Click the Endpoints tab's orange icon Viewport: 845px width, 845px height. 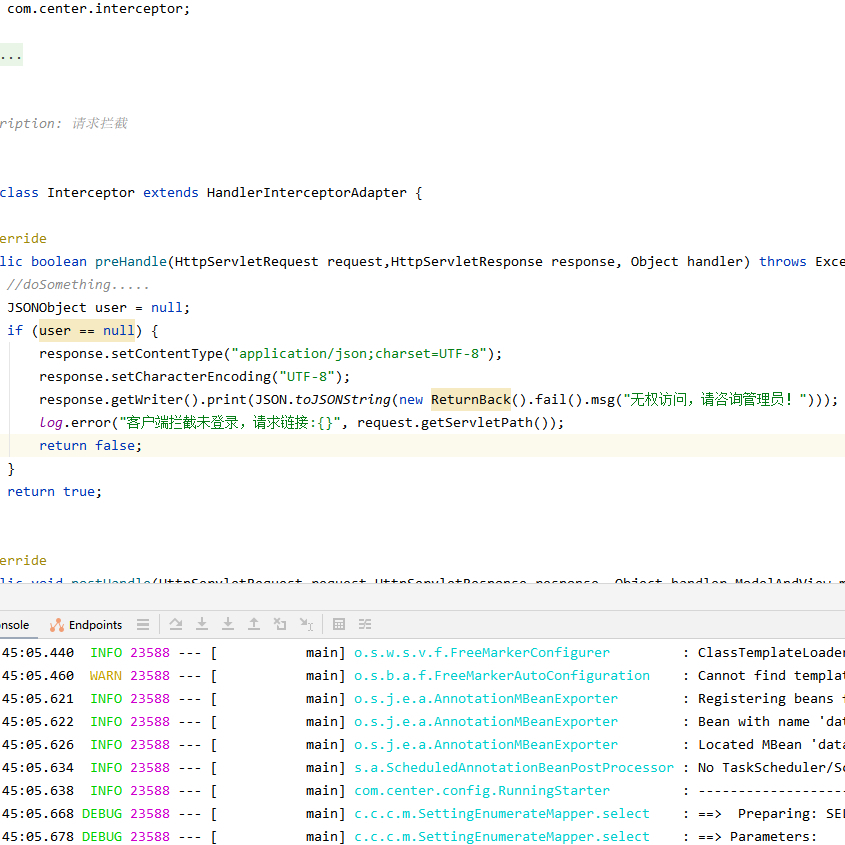(x=57, y=625)
